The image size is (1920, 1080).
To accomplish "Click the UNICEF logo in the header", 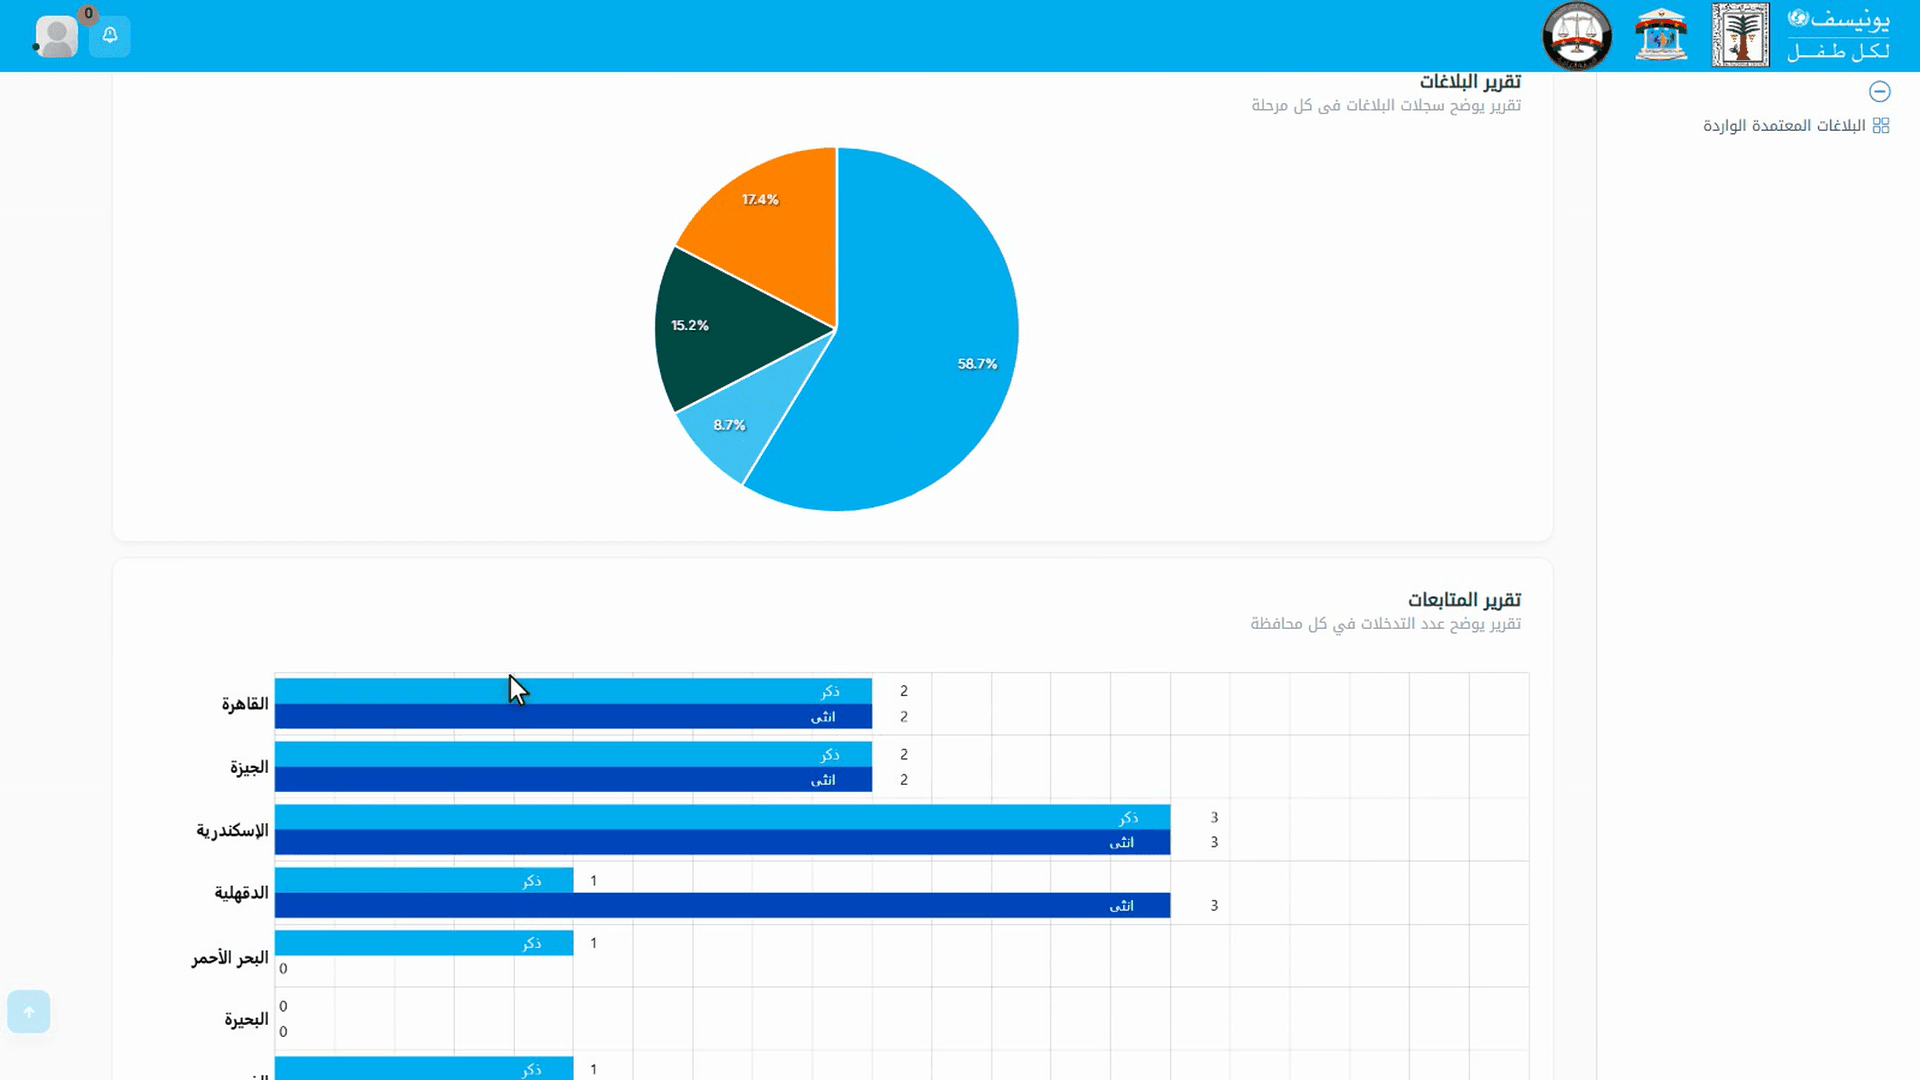I will point(1838,35).
